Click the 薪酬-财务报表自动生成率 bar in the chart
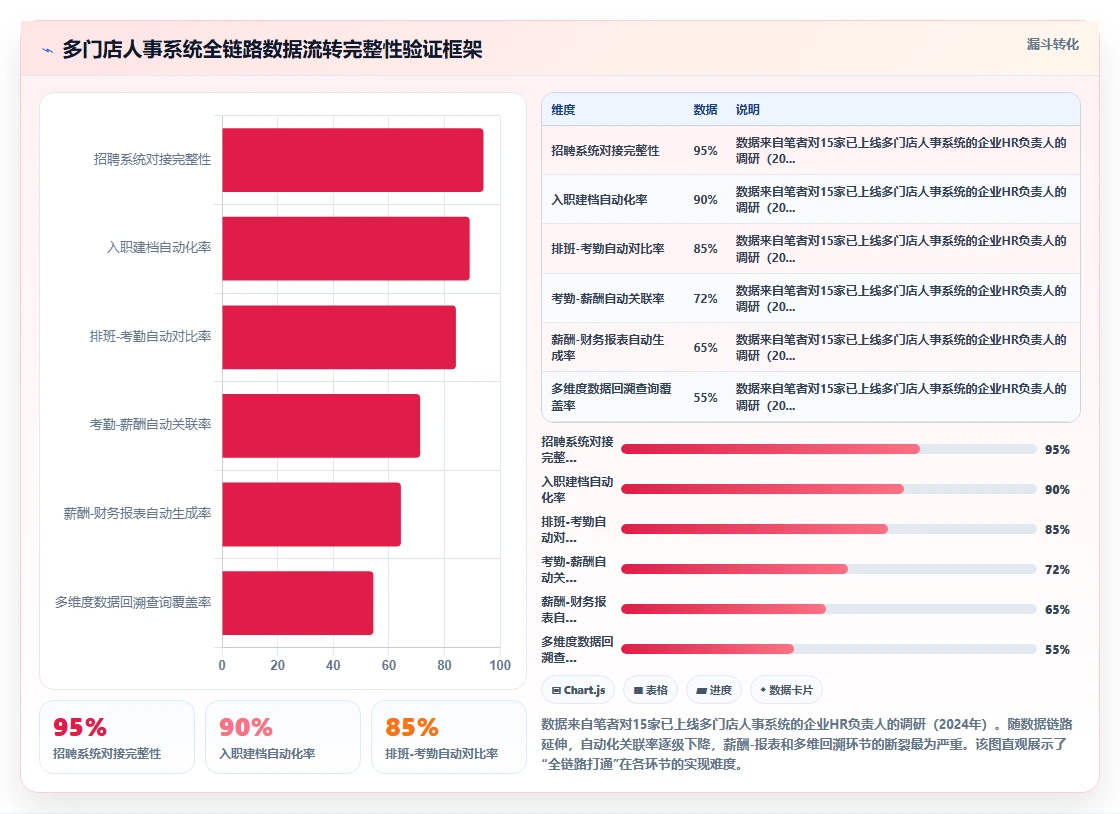 [311, 514]
